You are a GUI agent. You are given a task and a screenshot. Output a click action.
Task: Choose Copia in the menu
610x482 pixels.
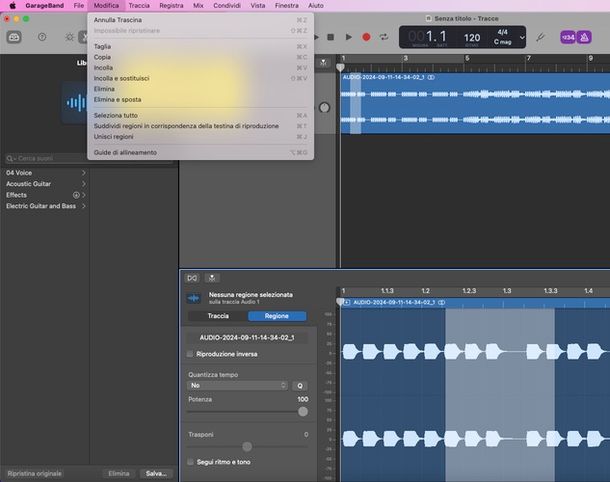[x=200, y=57]
